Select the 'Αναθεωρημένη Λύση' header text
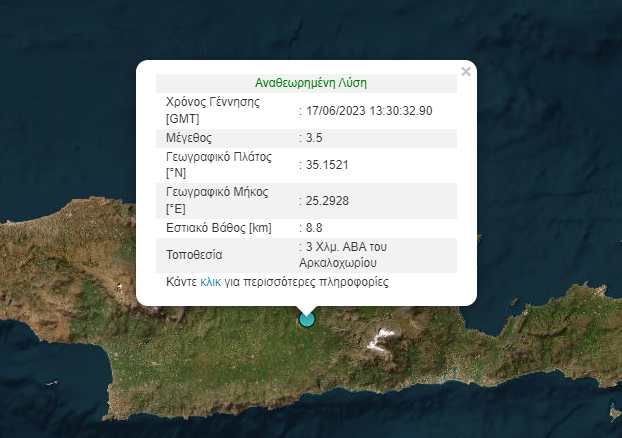622x438 pixels. (311, 83)
